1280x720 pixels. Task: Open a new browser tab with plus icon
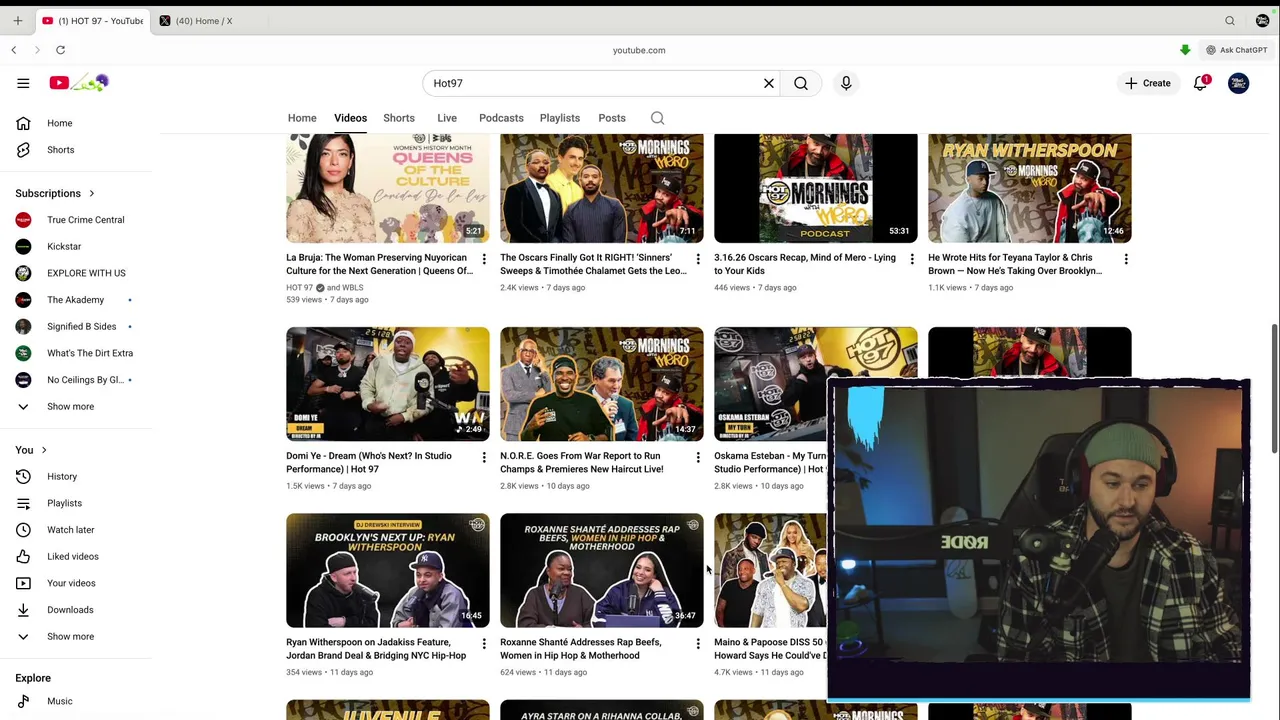pos(17,21)
